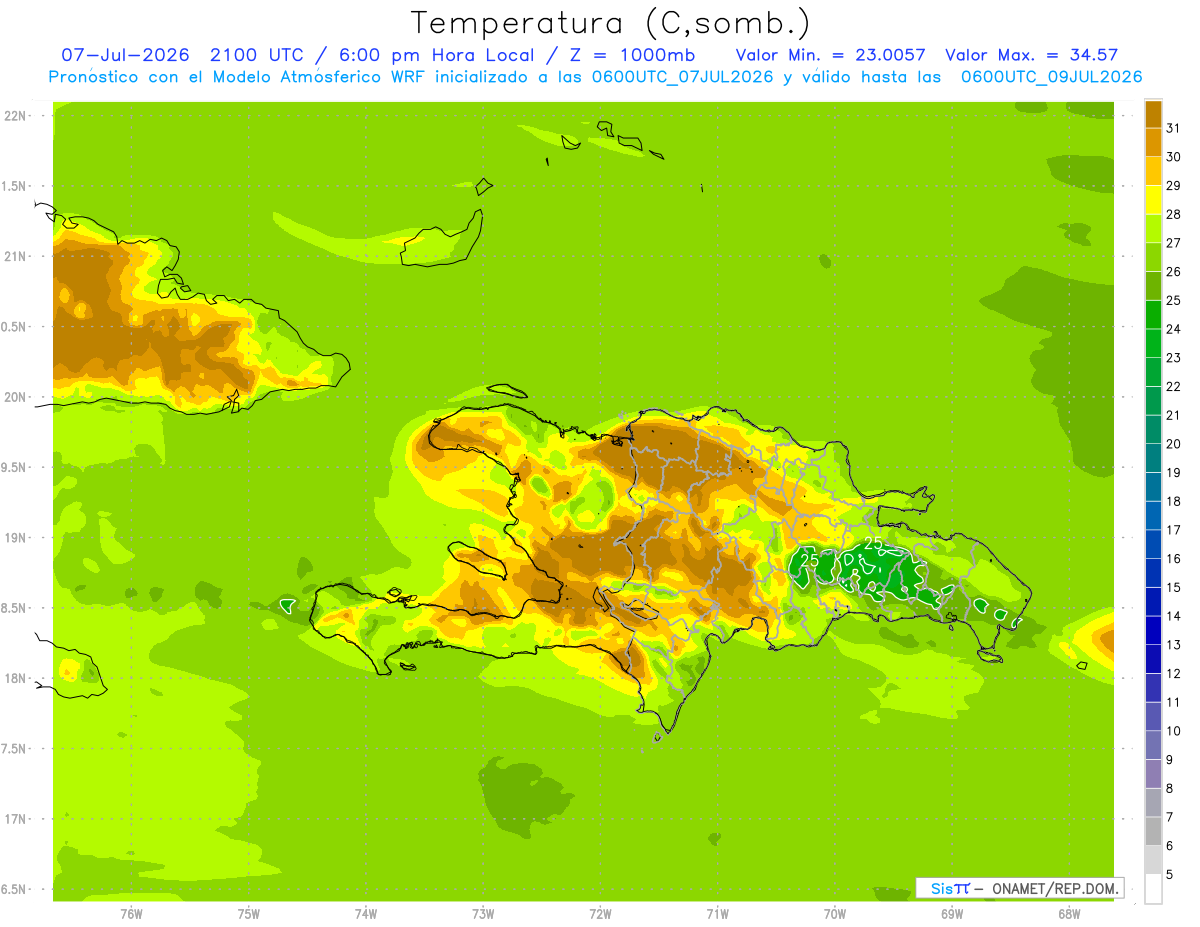Click the gray legend swatch between 6 and 7
Viewport: 1200px width, 927px height.
pyautogui.click(x=1153, y=831)
